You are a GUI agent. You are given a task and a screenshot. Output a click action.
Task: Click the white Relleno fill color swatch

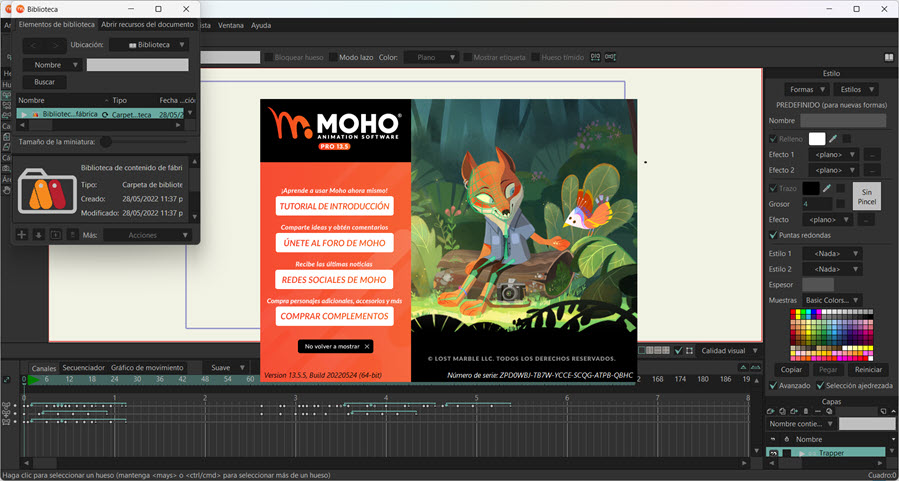(x=816, y=139)
